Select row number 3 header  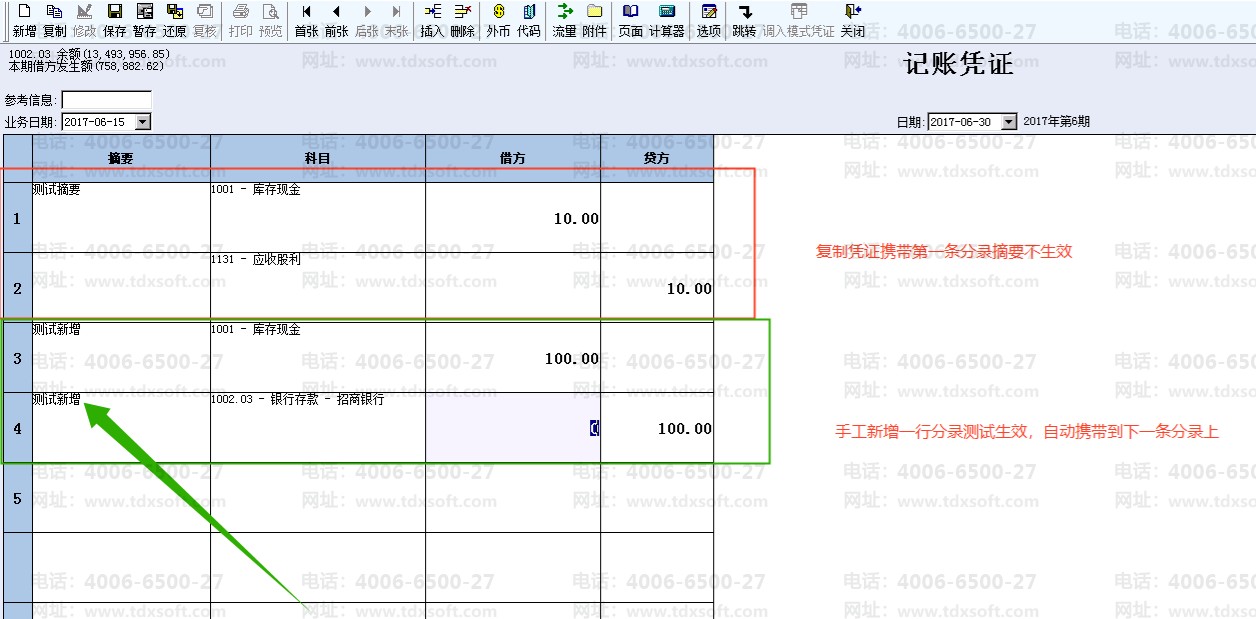point(17,358)
